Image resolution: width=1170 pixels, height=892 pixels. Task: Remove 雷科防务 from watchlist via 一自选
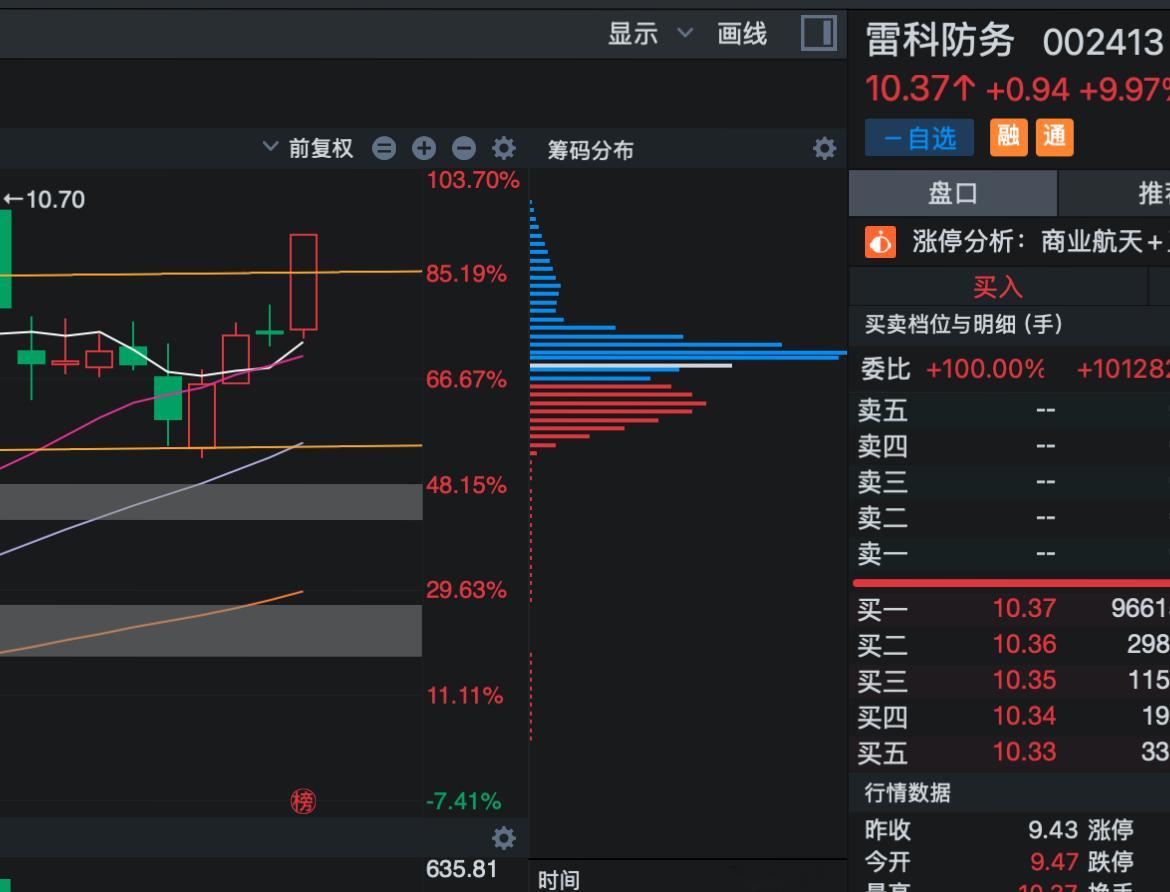click(918, 139)
